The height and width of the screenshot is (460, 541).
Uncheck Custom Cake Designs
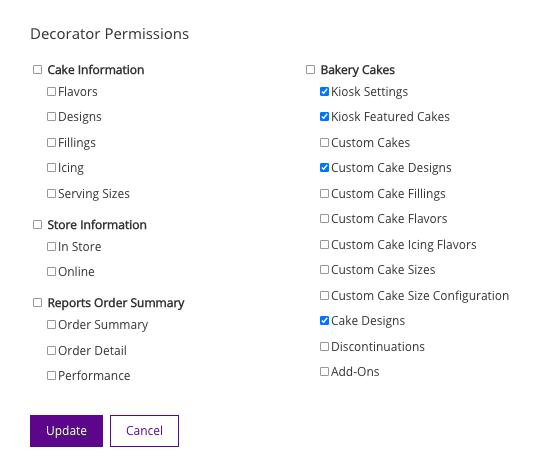pos(324,168)
